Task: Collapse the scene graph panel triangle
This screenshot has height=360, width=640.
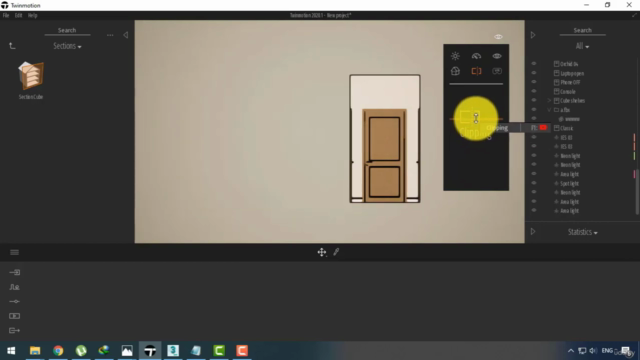Action: click(533, 35)
